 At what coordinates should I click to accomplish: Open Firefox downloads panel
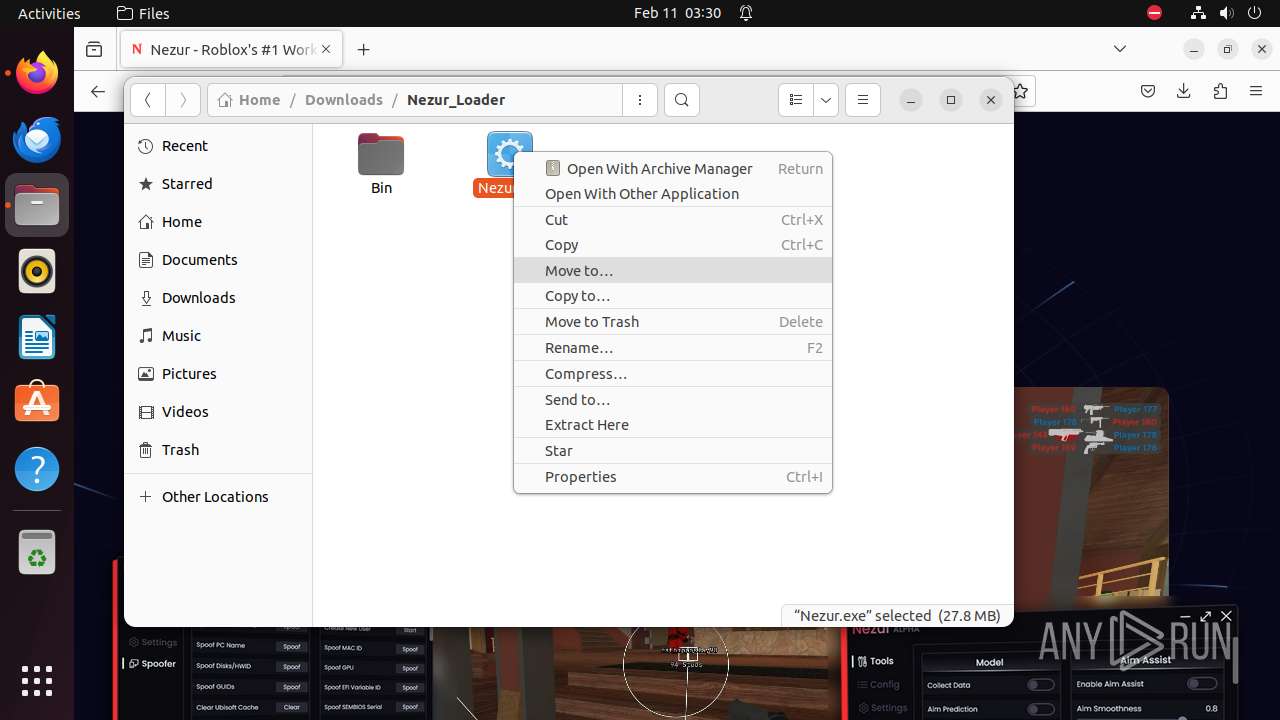pos(1184,91)
